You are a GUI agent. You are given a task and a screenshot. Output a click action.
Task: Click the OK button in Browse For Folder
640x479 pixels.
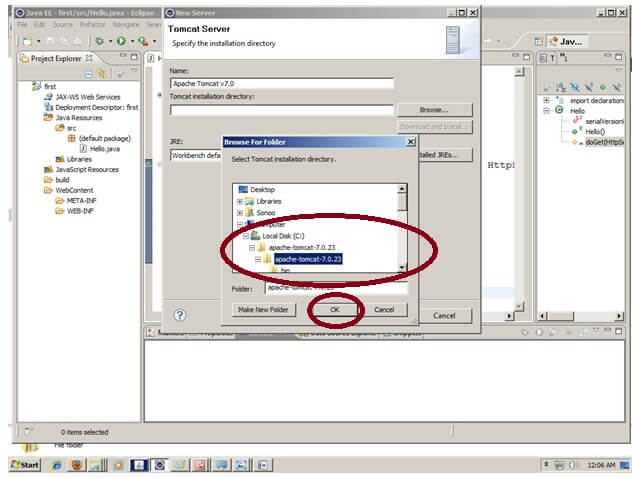[x=335, y=310]
